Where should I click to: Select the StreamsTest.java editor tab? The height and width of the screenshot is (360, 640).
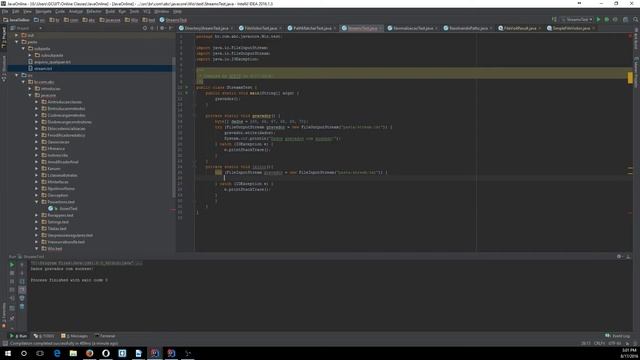point(362,28)
